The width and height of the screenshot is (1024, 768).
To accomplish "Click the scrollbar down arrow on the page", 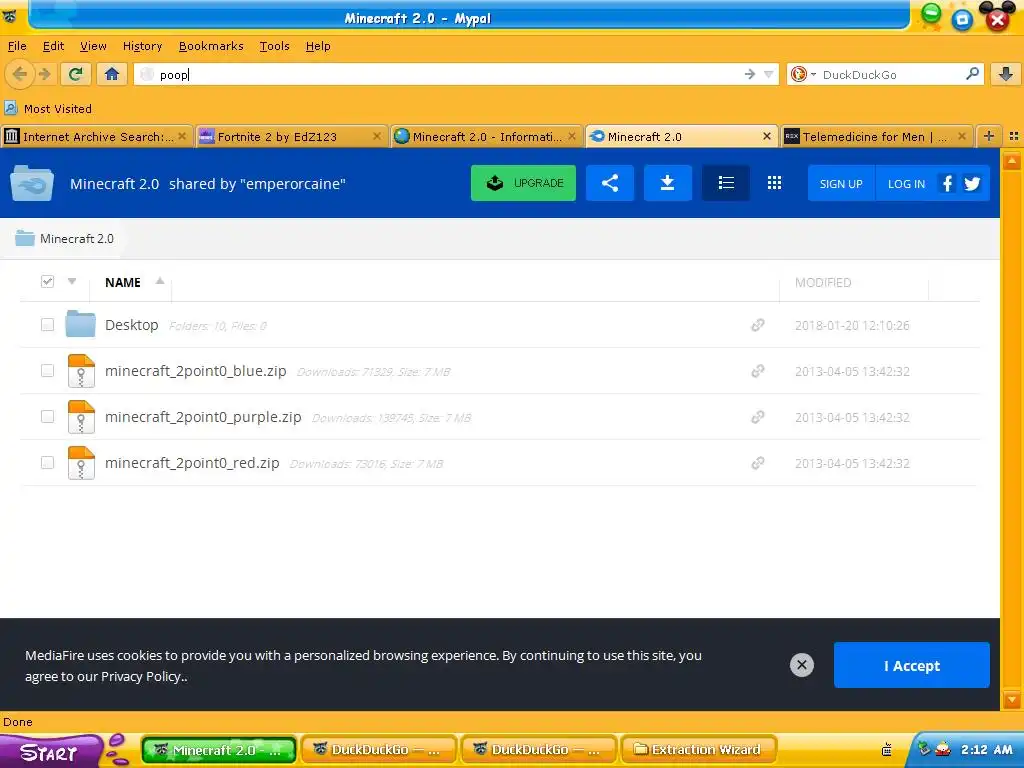I will (1012, 699).
